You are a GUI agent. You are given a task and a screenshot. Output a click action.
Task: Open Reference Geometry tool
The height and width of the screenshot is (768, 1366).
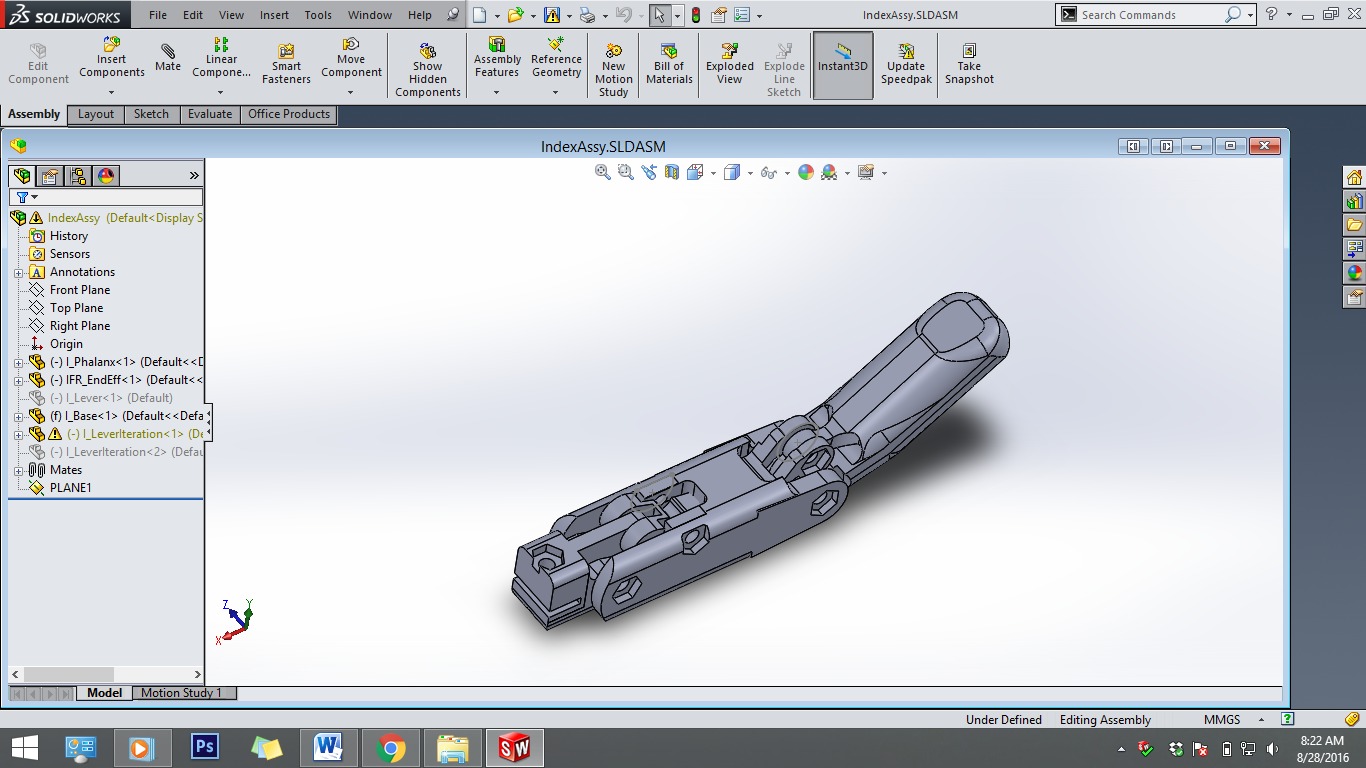(556, 58)
